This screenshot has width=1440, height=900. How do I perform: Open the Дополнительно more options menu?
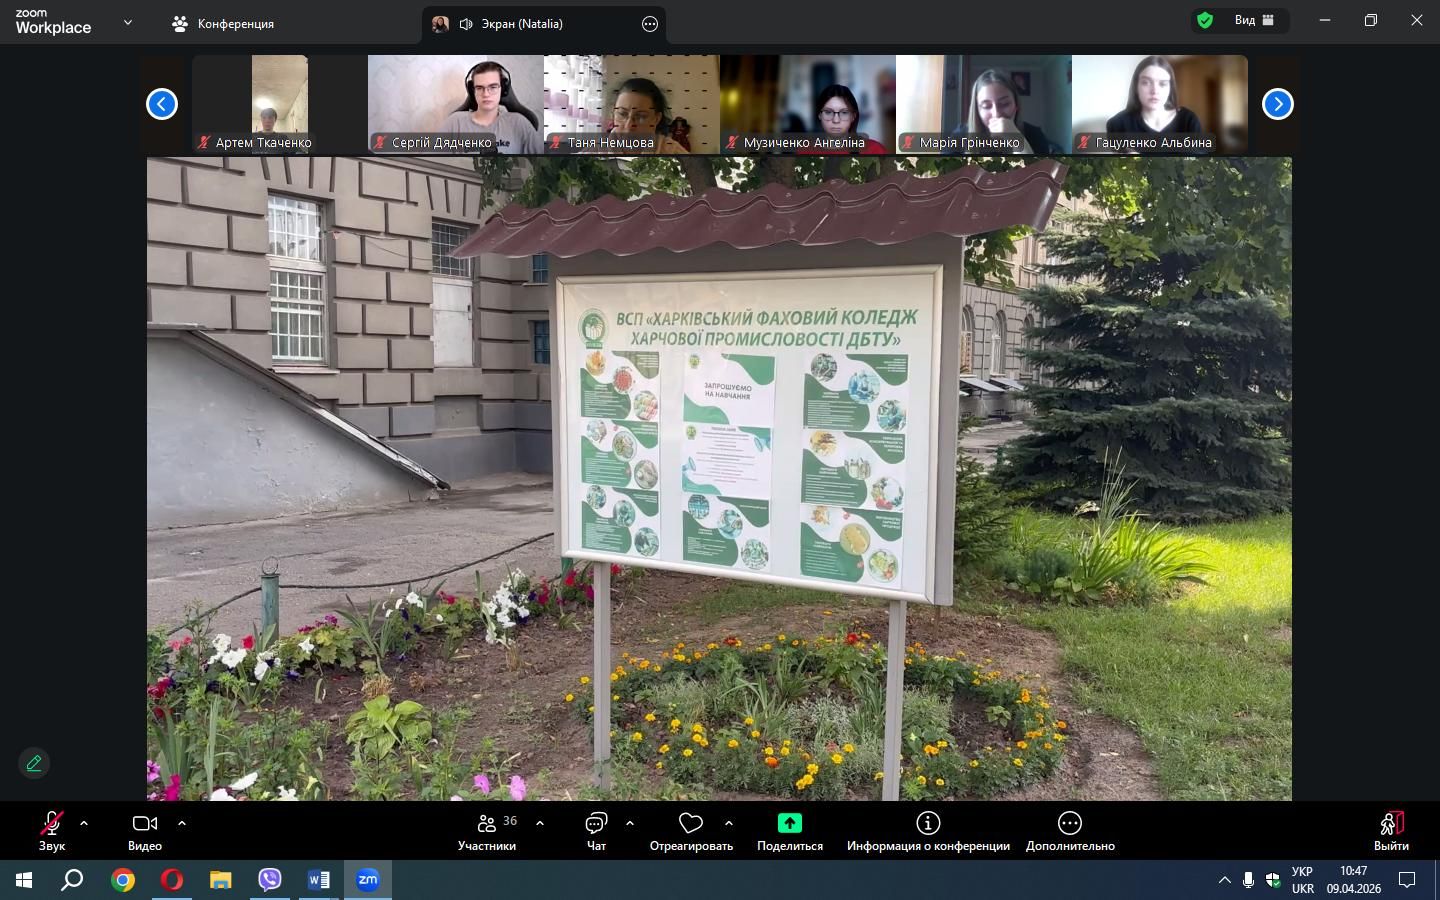(x=1069, y=830)
